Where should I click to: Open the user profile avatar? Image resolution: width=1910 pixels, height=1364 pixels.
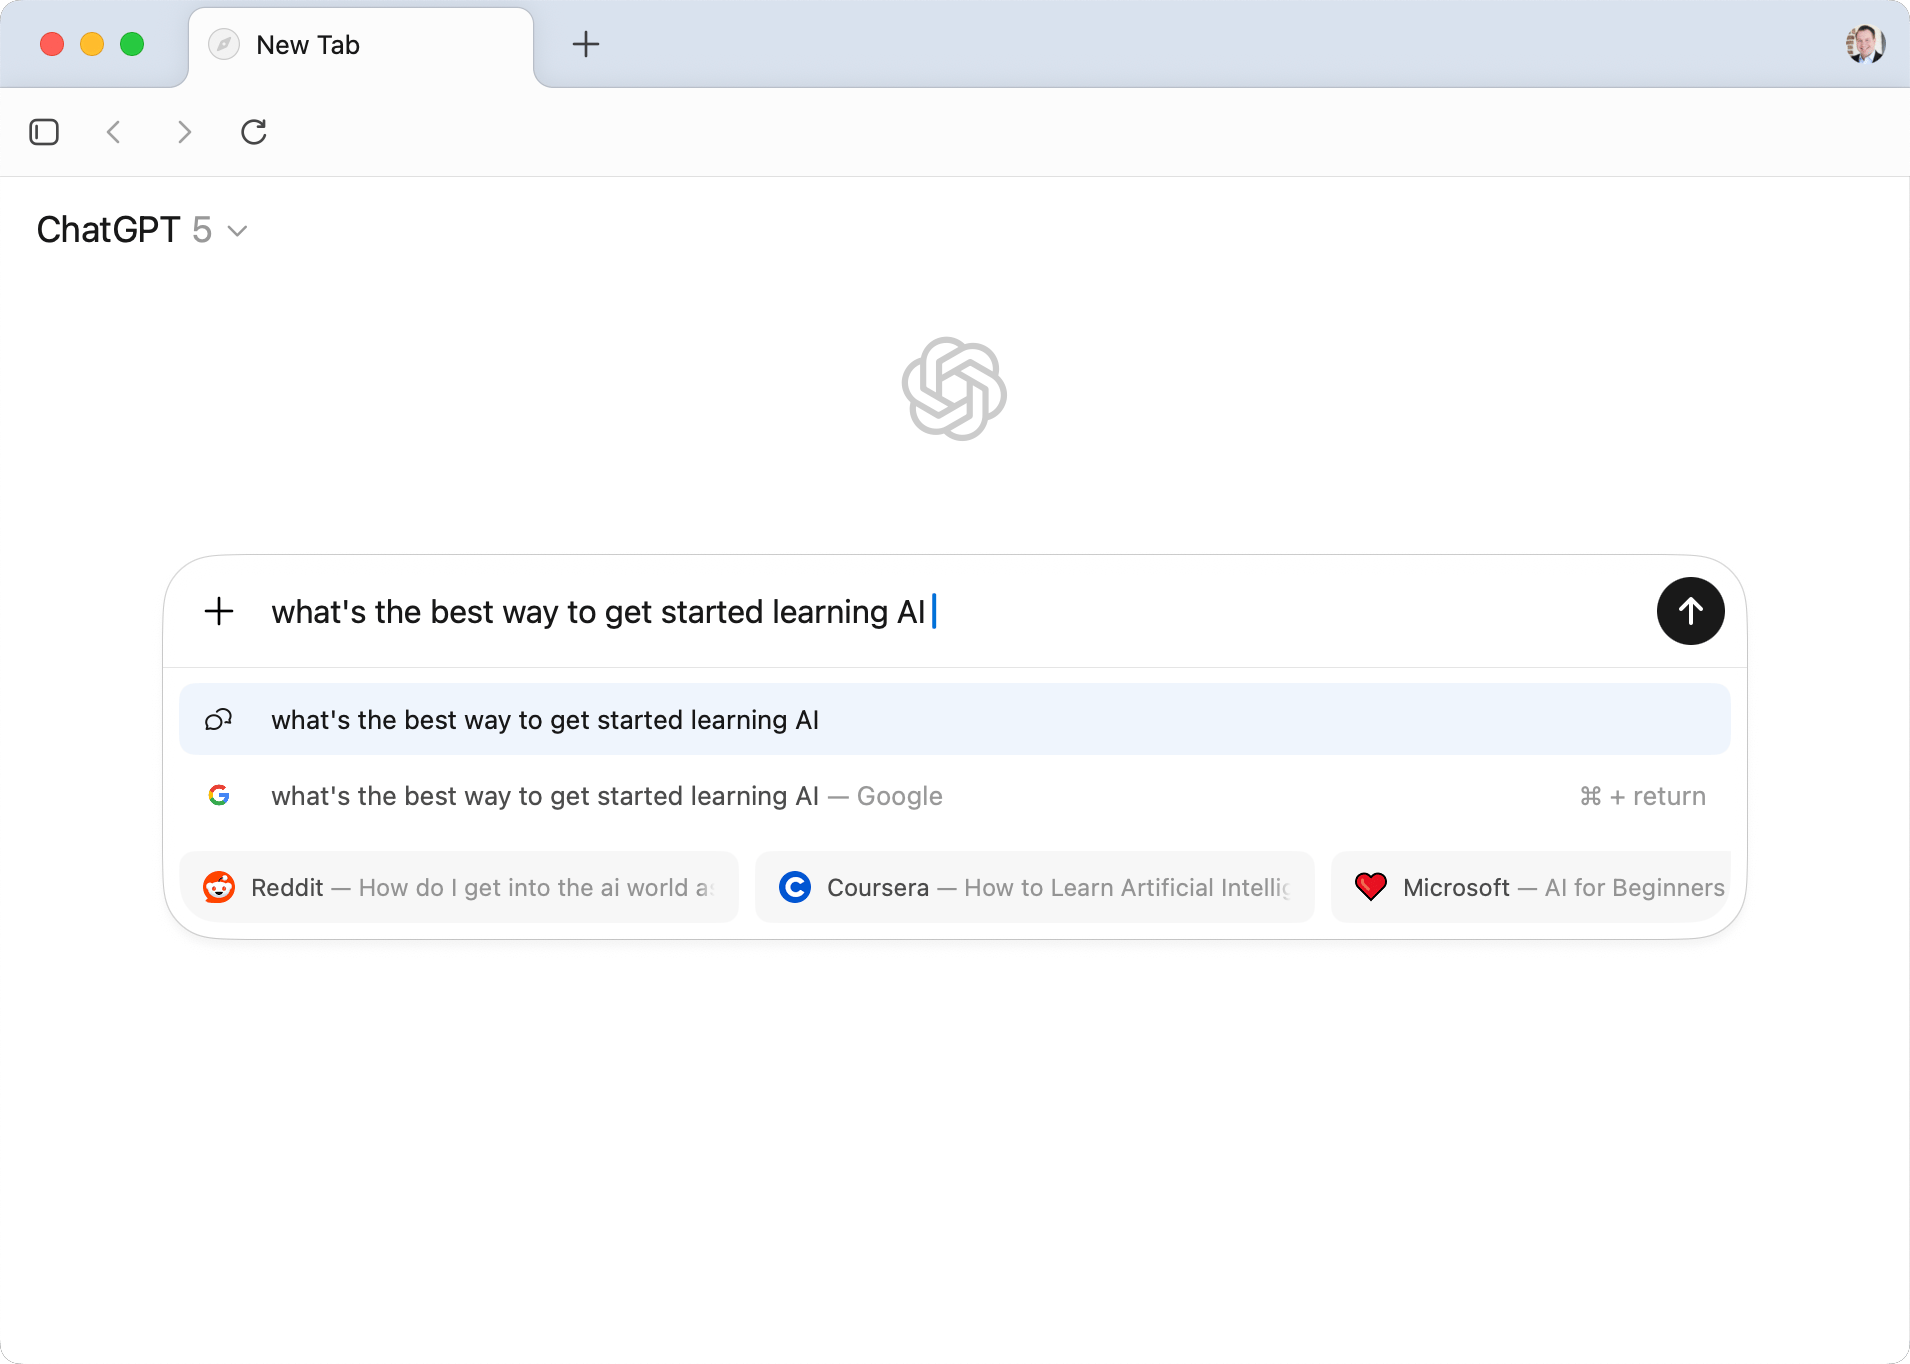click(x=1865, y=44)
